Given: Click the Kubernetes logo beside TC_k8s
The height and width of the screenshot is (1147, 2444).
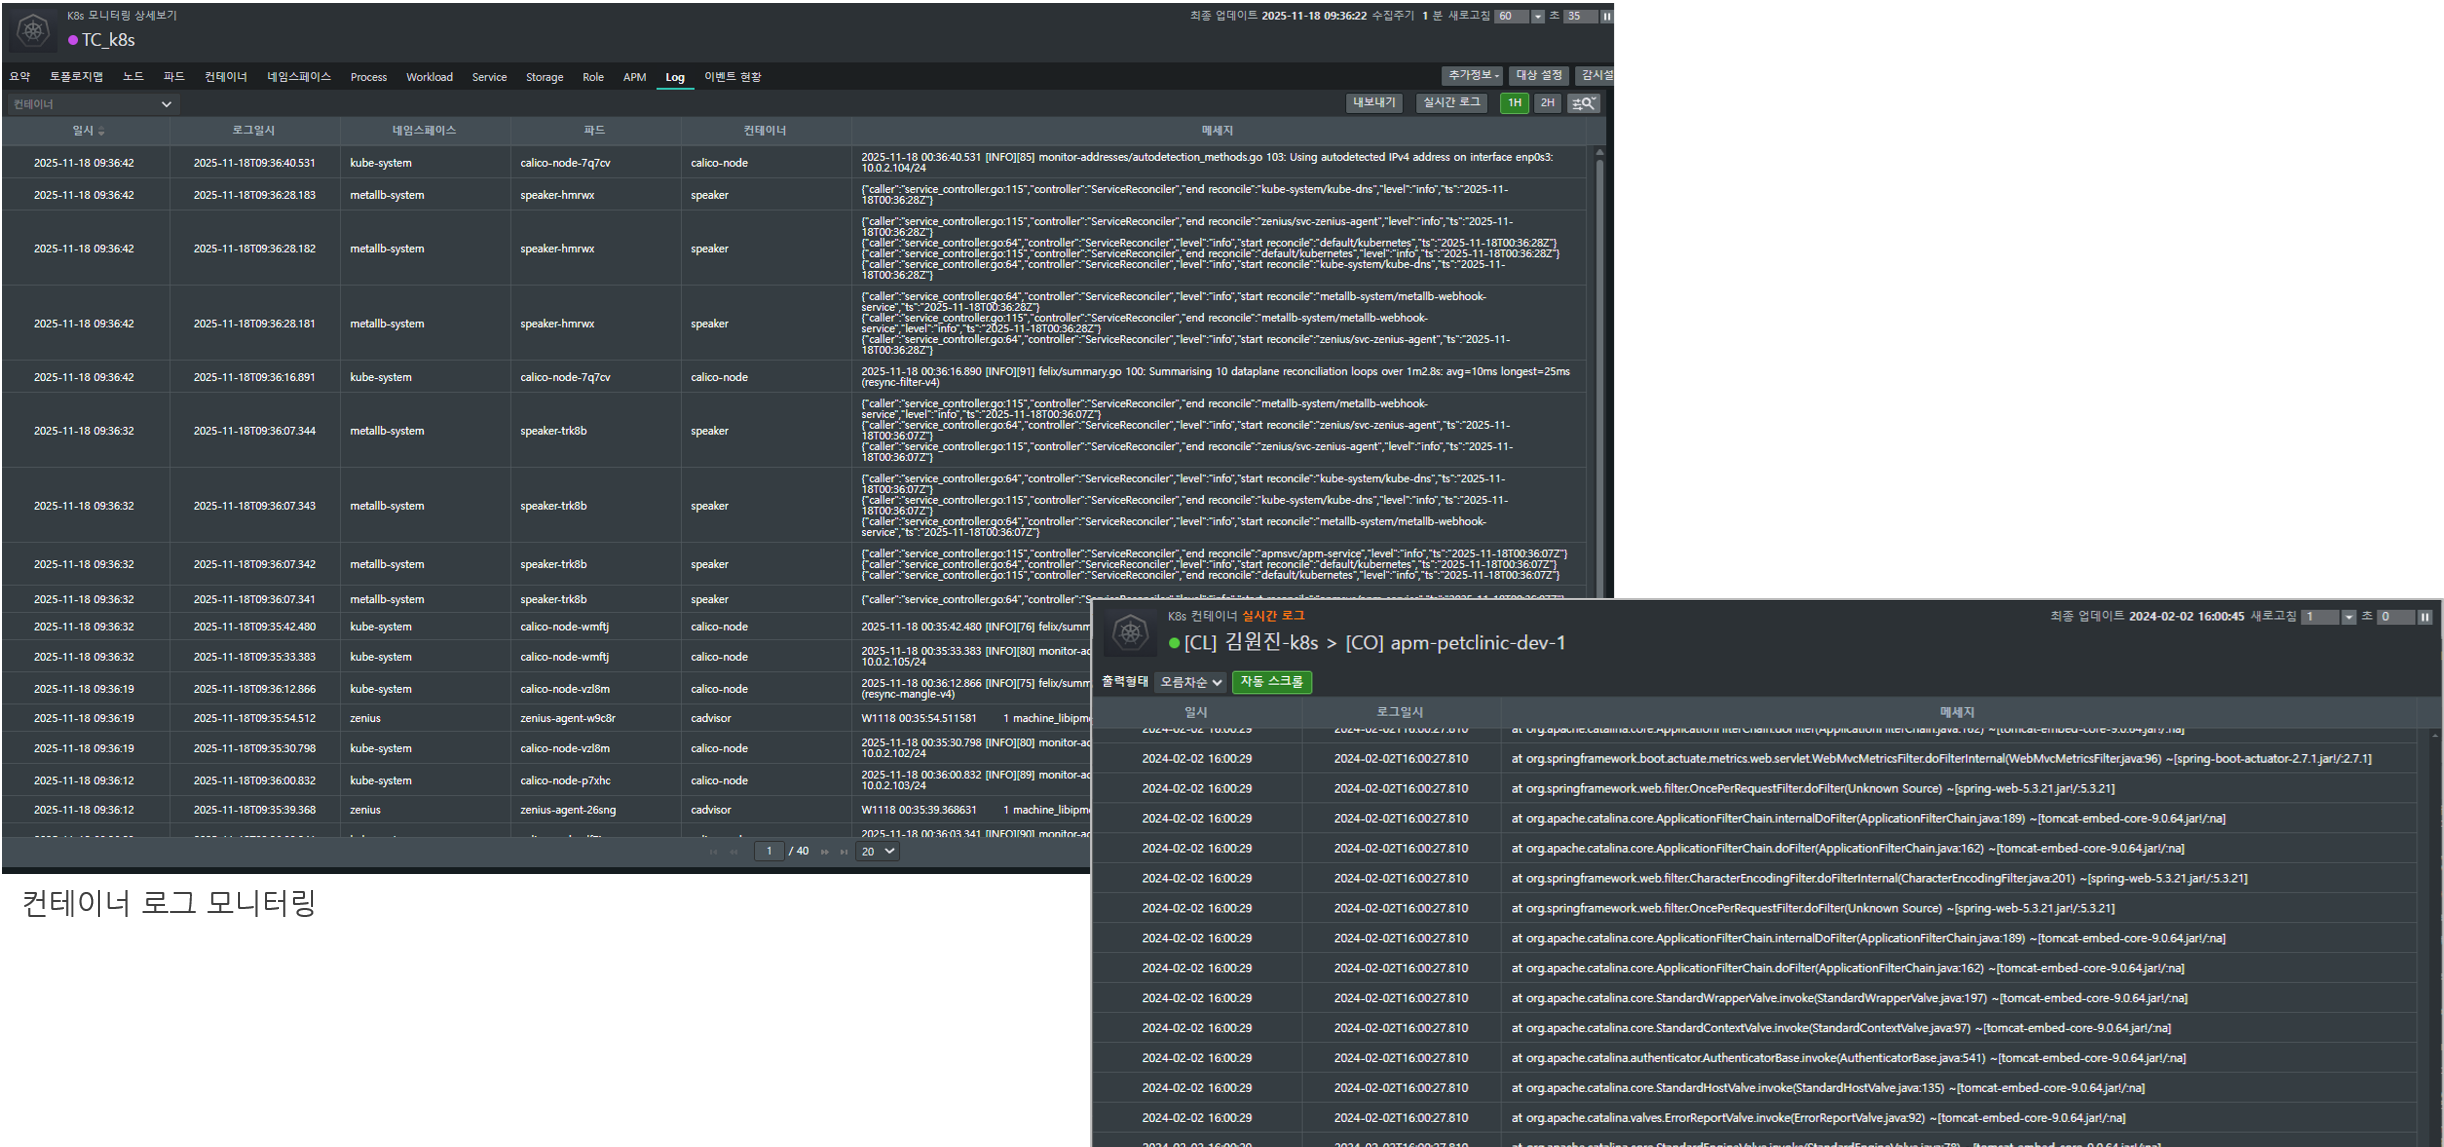Looking at the screenshot, I should 33,31.
